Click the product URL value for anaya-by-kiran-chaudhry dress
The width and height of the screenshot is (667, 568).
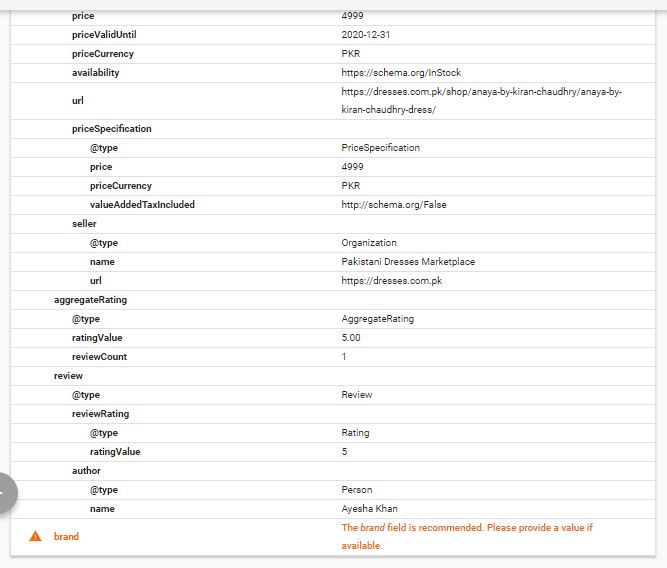tap(481, 100)
